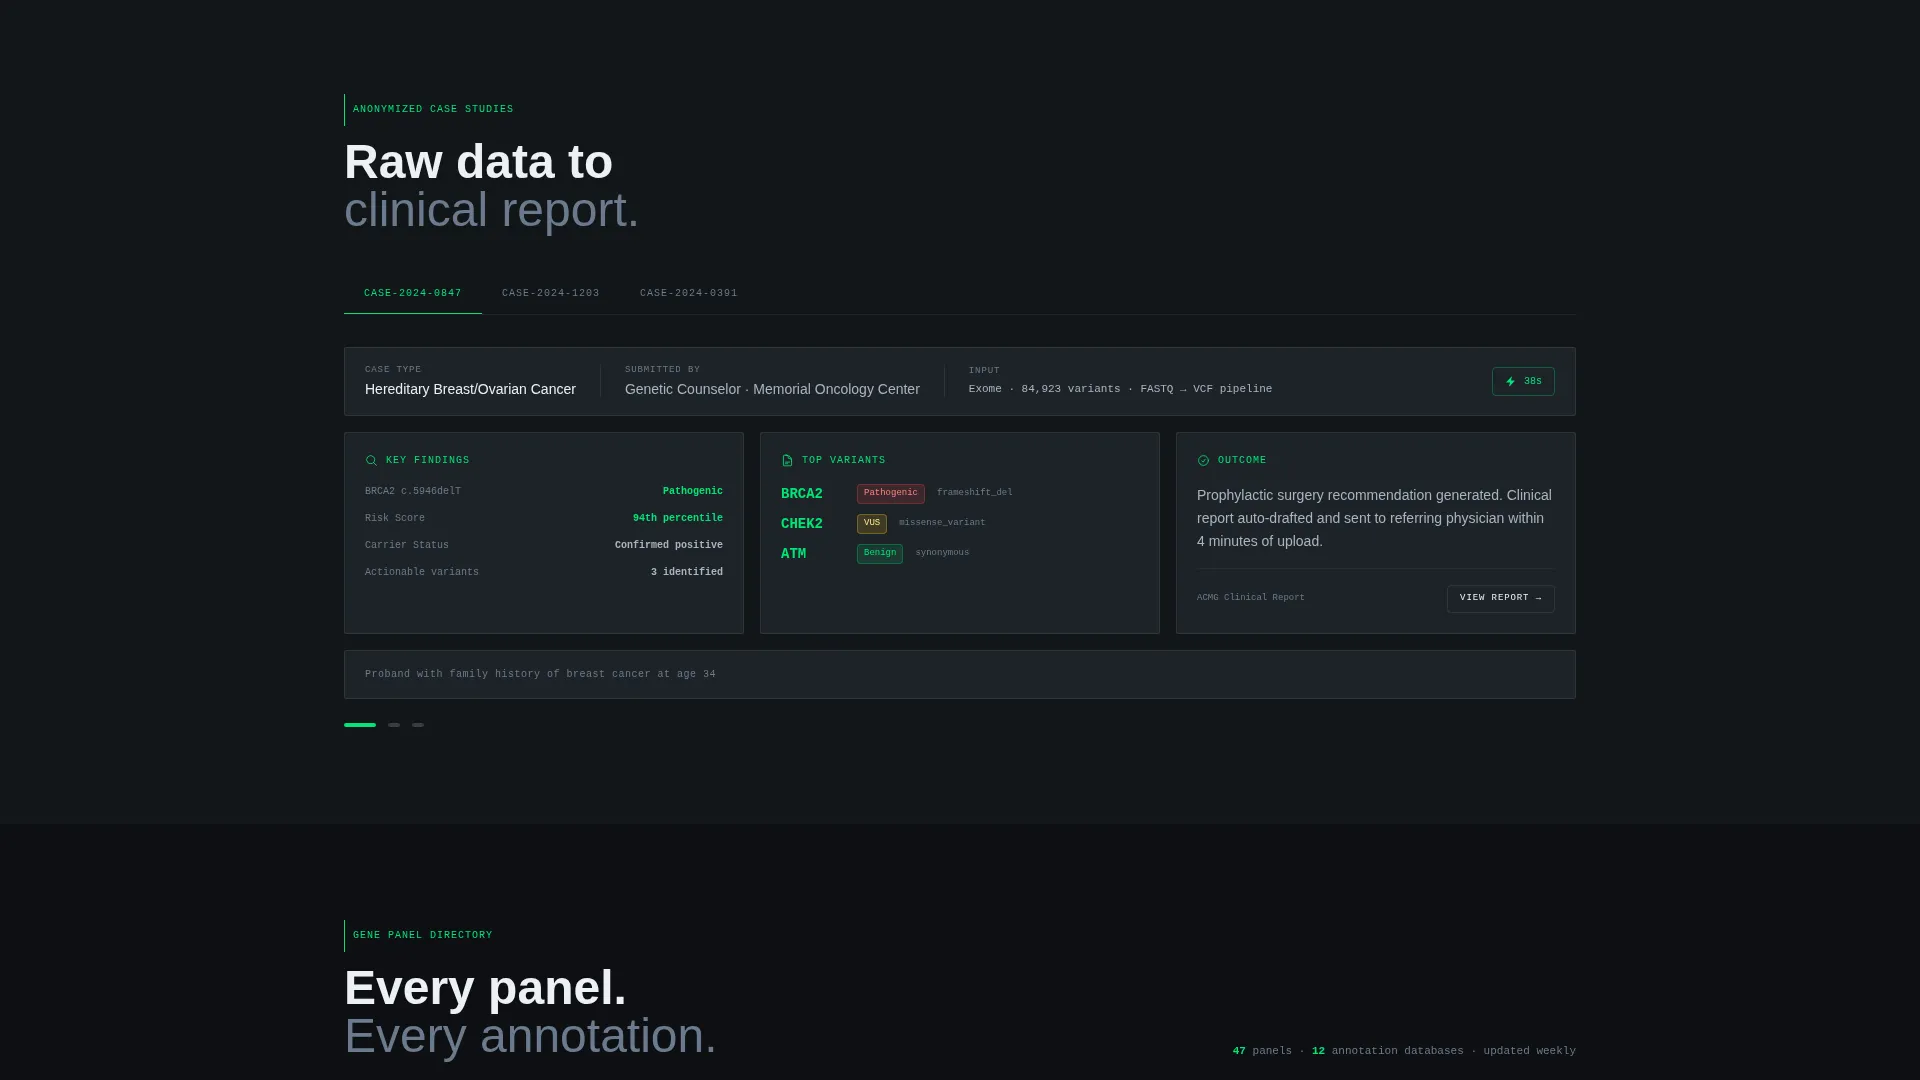Screen dimensions: 1920x1080
Task: Click the Top Variants document icon
Action: [787, 461]
